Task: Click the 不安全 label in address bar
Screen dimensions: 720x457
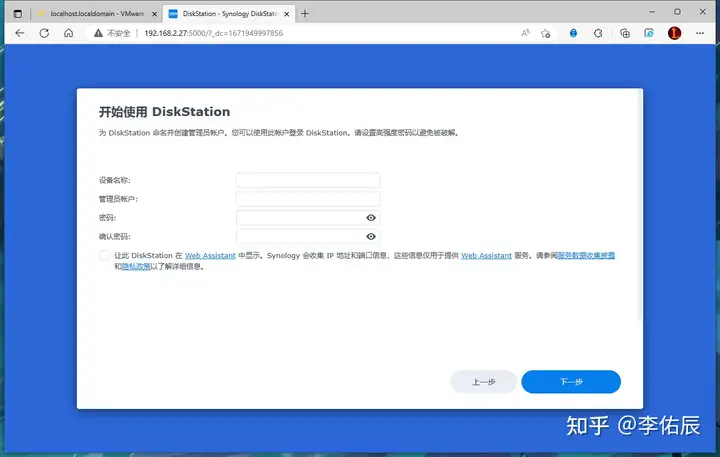Action: point(119,33)
